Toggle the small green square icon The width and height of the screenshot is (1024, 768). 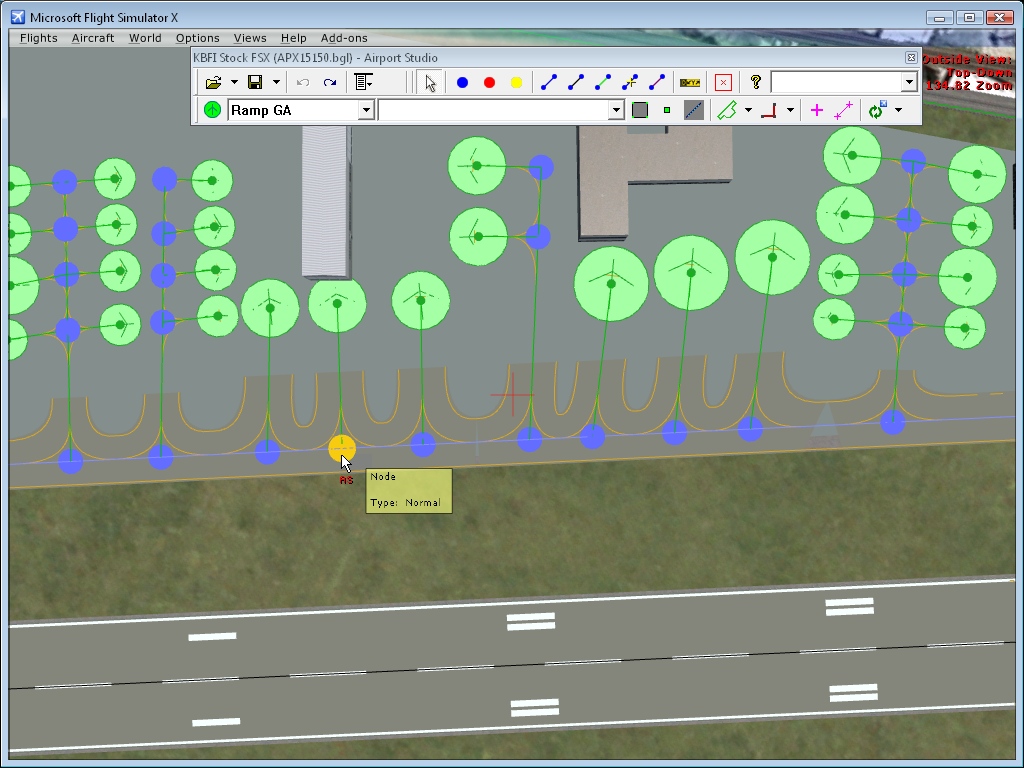tap(667, 110)
